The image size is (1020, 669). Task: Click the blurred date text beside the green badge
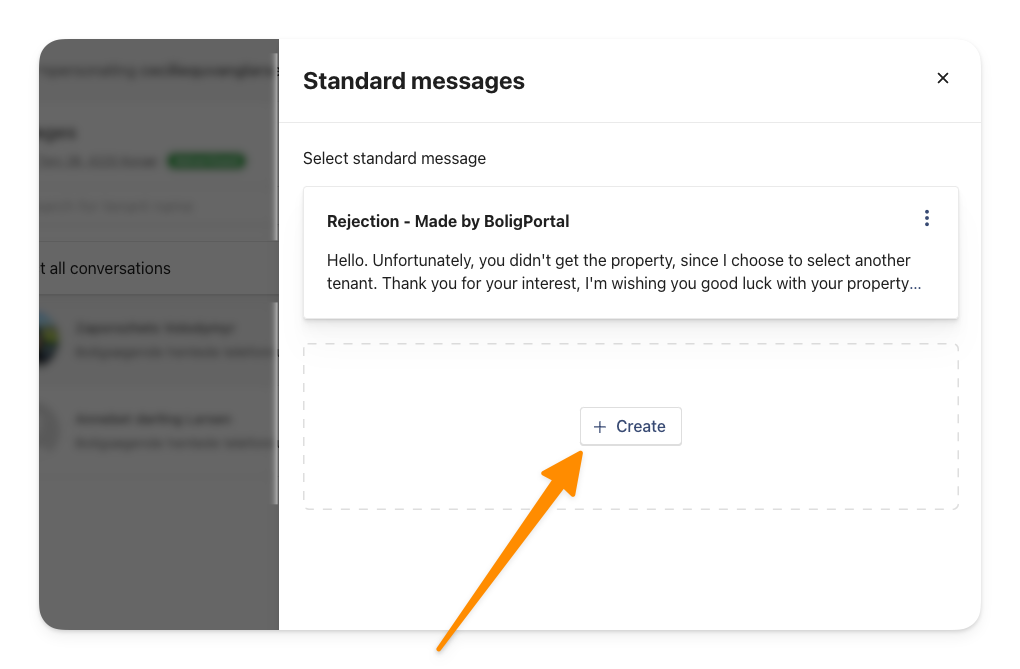[x=99, y=161]
